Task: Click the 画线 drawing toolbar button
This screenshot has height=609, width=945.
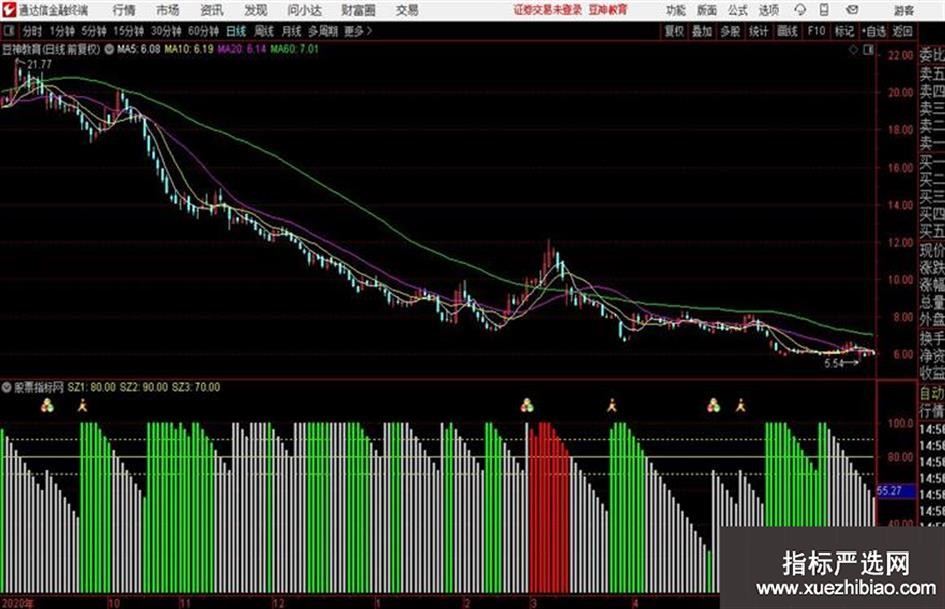Action: (787, 31)
